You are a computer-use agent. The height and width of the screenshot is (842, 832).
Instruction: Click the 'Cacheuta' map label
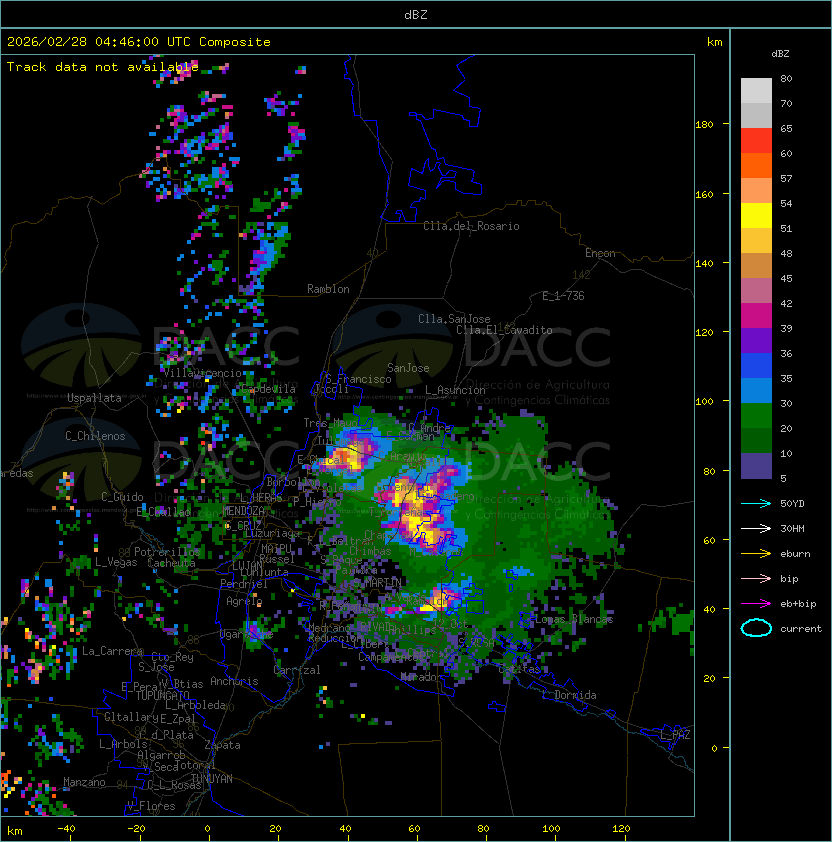point(171,563)
